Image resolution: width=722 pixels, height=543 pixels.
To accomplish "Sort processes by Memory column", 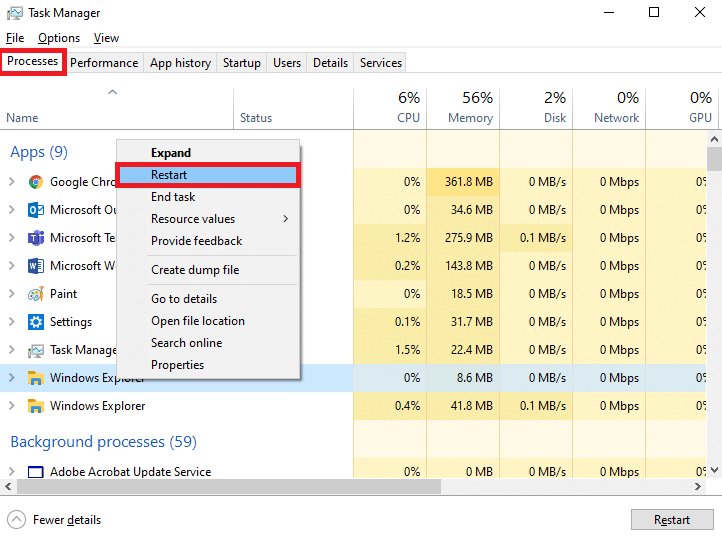I will (463, 109).
